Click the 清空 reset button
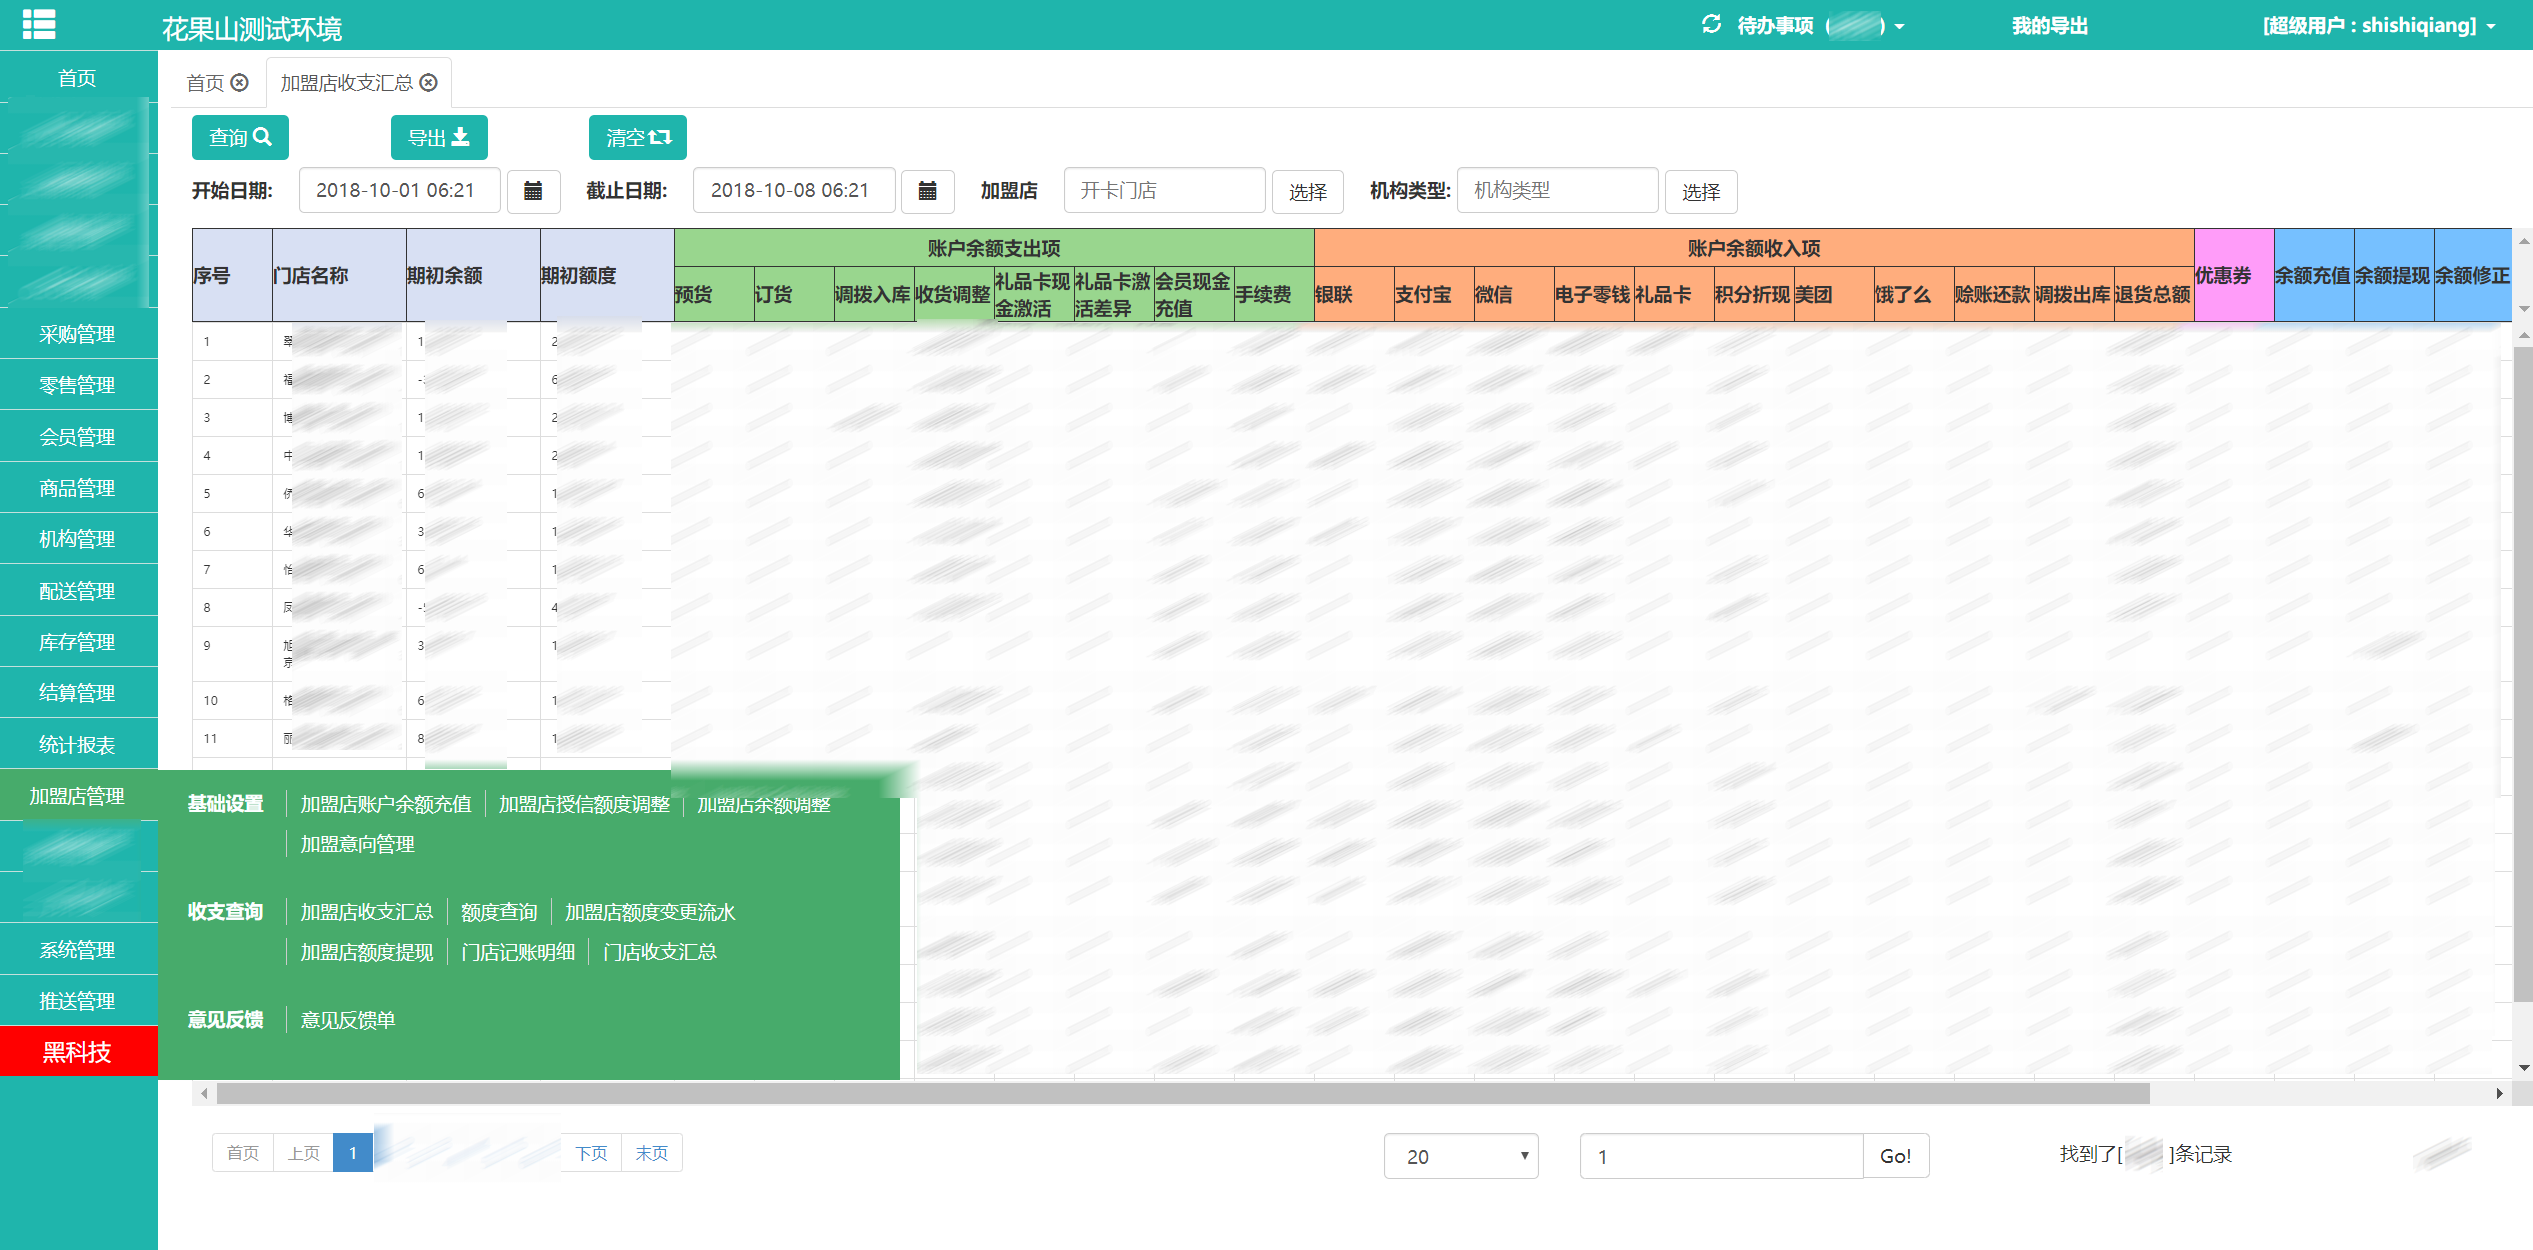 [638, 137]
